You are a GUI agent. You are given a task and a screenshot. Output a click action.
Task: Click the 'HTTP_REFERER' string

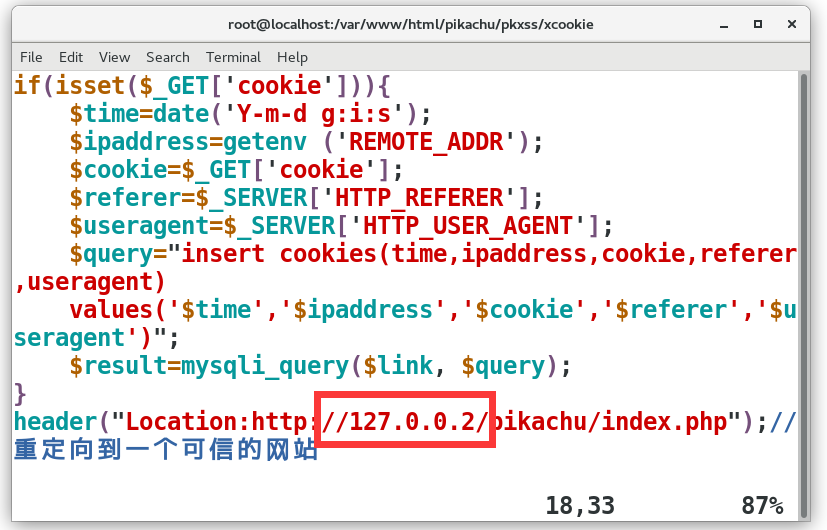tap(419, 197)
